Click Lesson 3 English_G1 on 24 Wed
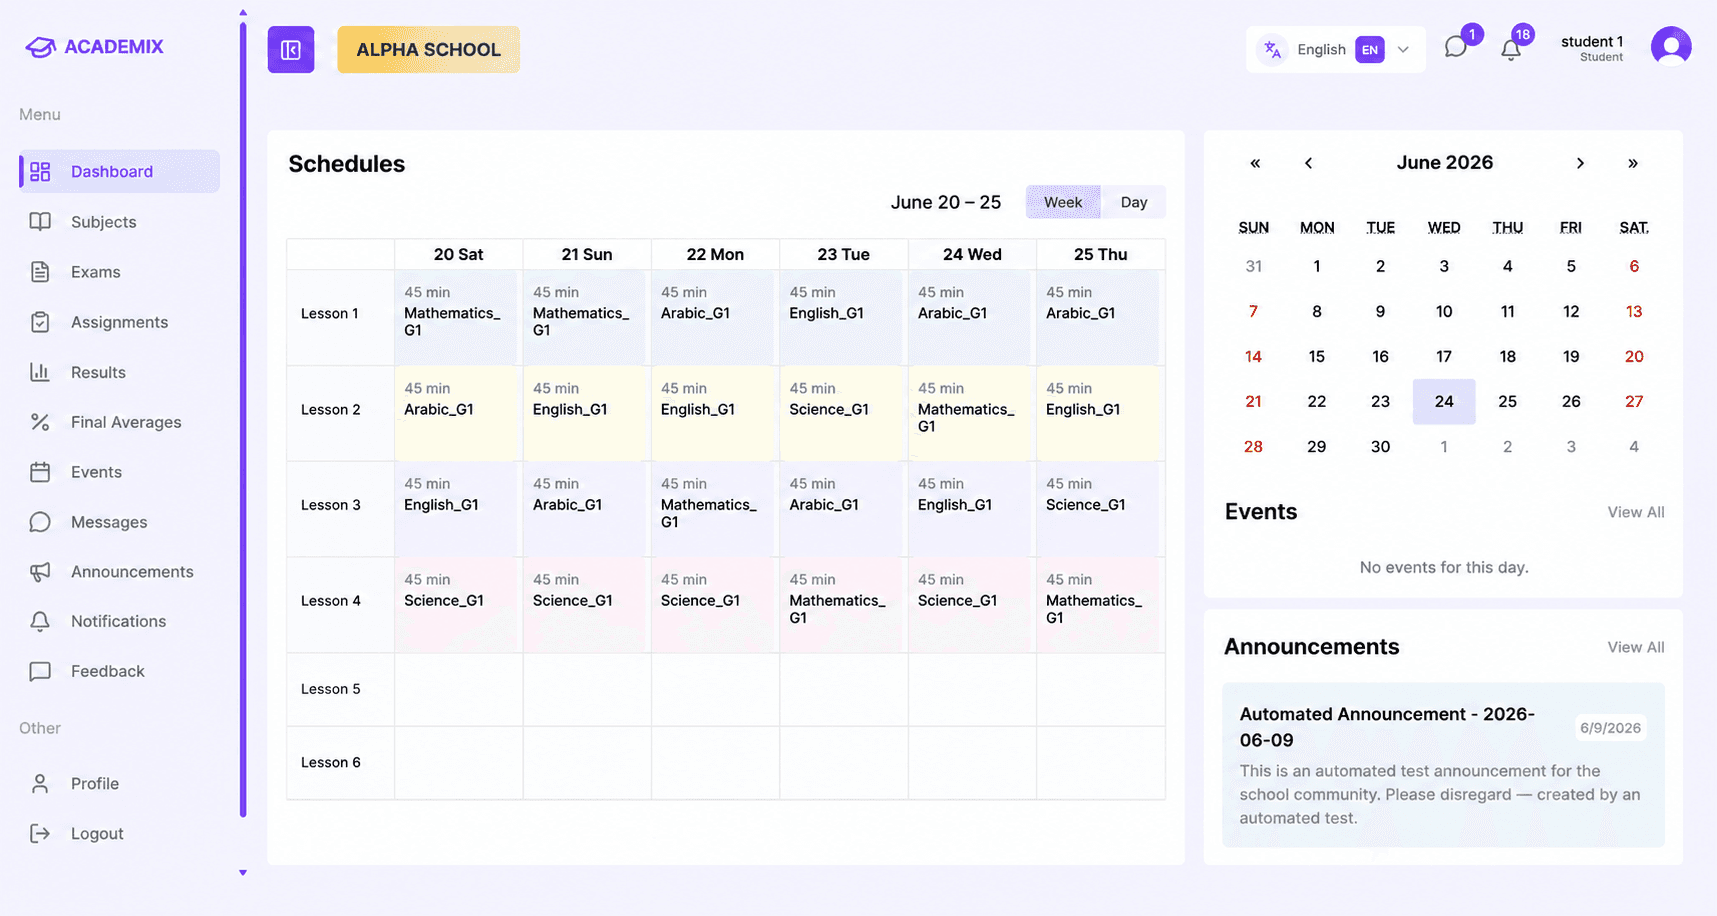 click(x=971, y=509)
